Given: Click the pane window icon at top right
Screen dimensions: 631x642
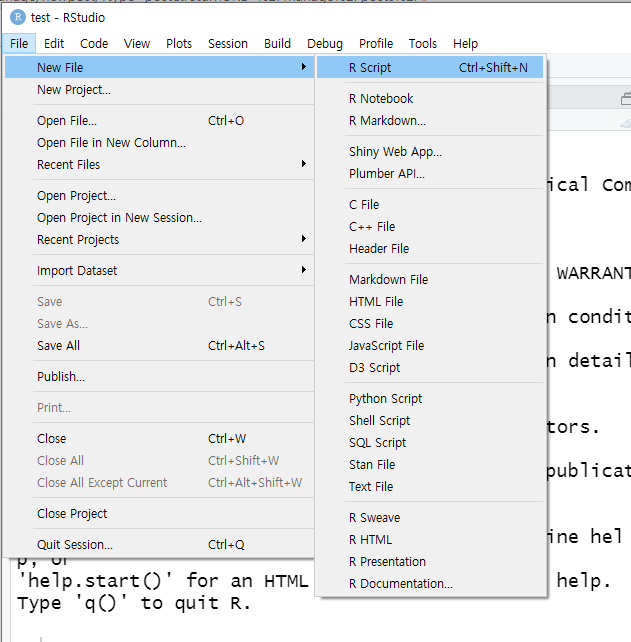Looking at the screenshot, I should point(626,99).
